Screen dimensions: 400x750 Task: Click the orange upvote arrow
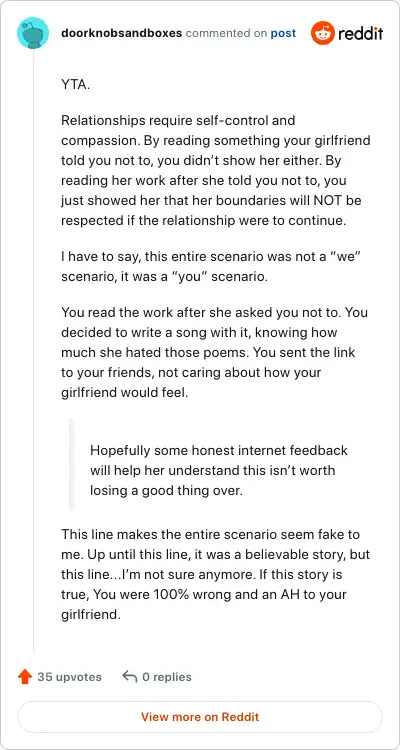coord(24,677)
